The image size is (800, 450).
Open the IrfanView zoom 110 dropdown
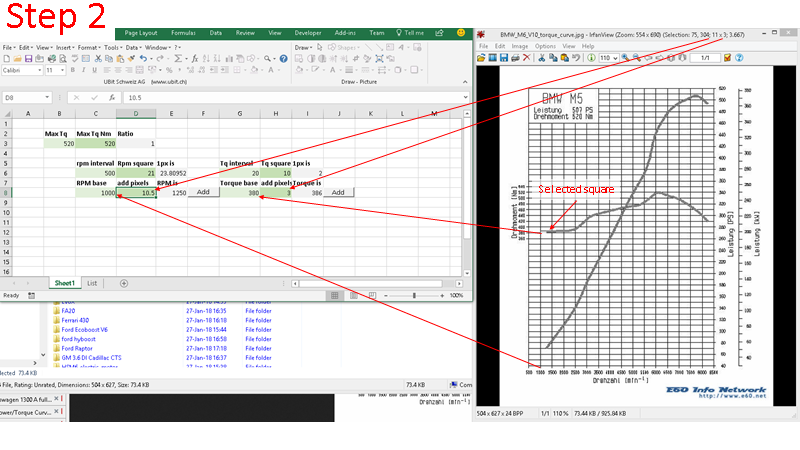tap(616, 58)
